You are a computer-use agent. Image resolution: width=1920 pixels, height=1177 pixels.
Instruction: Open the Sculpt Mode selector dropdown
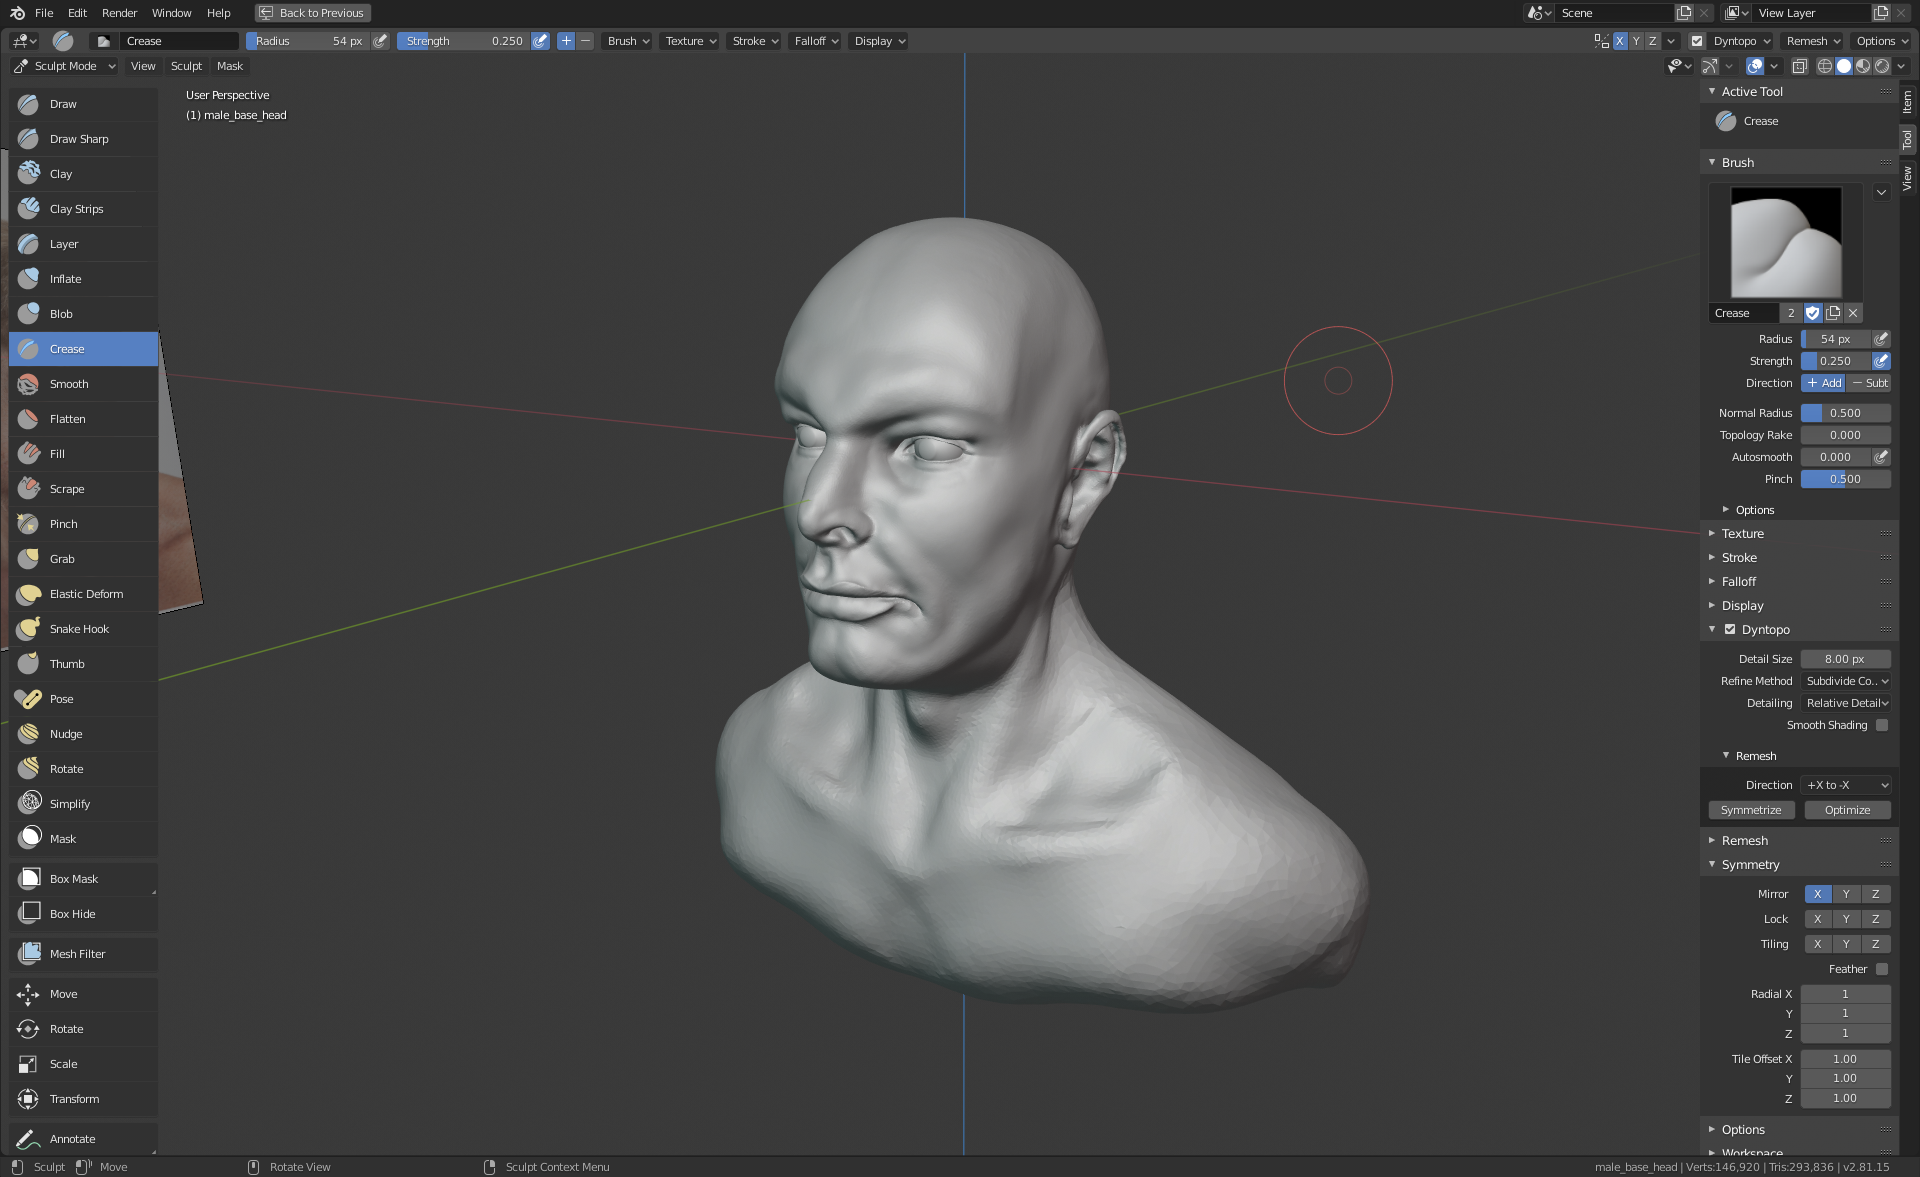(65, 66)
